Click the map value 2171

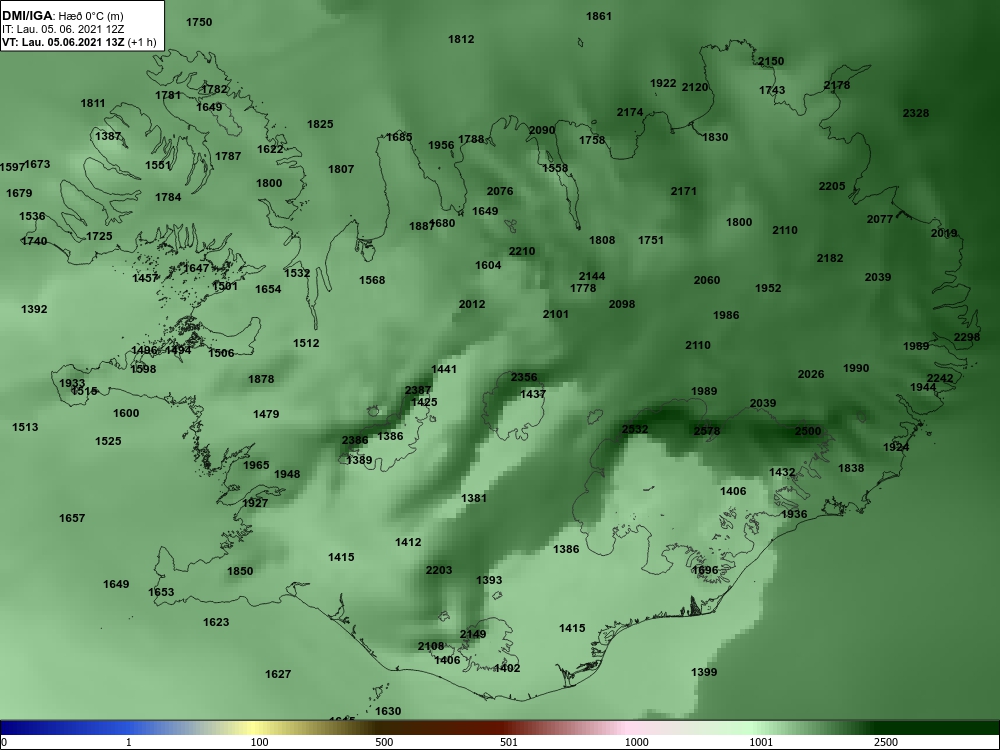[x=684, y=191]
